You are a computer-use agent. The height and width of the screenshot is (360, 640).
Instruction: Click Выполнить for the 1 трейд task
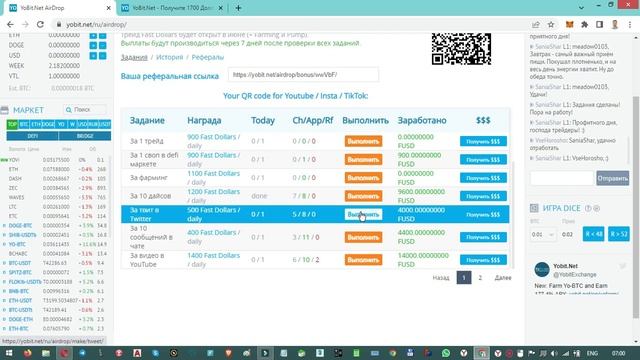click(363, 141)
